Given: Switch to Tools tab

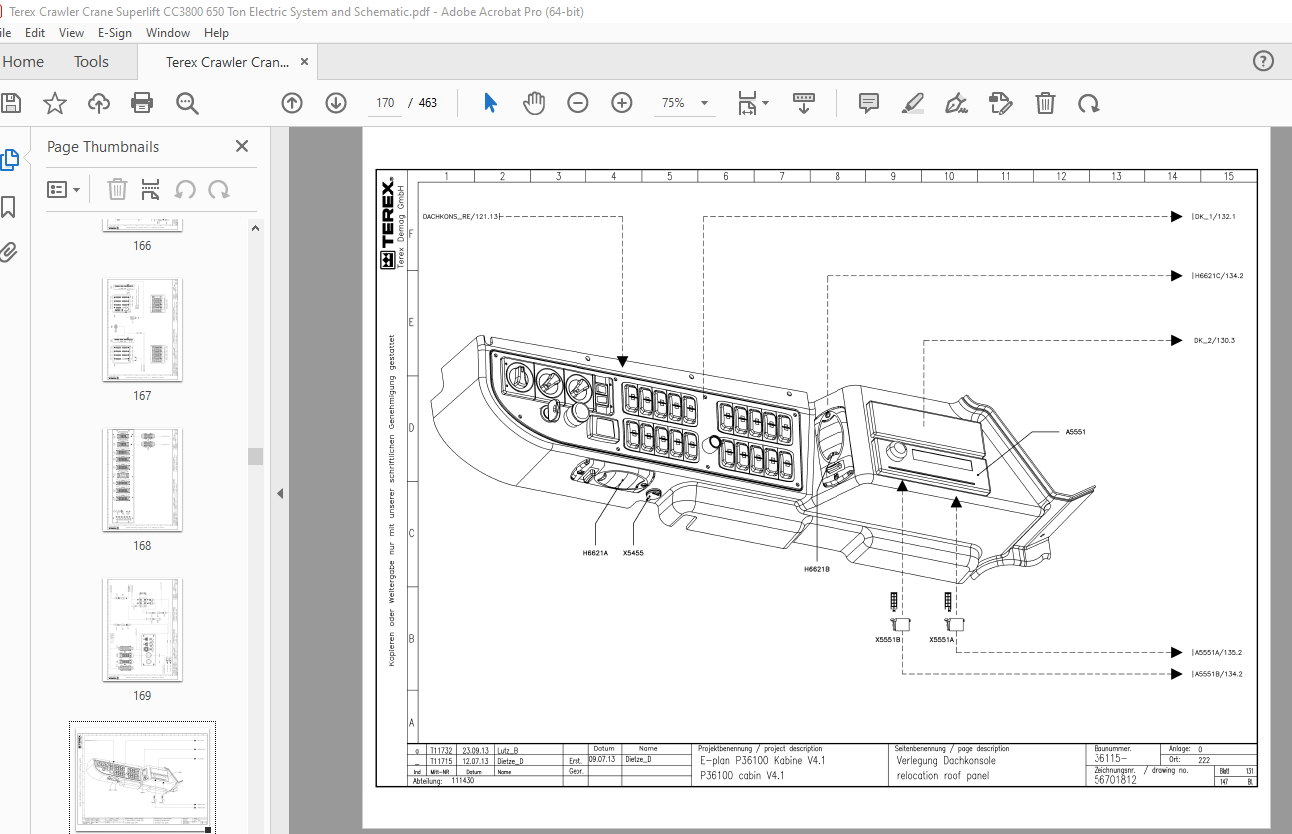Looking at the screenshot, I should click(x=91, y=62).
